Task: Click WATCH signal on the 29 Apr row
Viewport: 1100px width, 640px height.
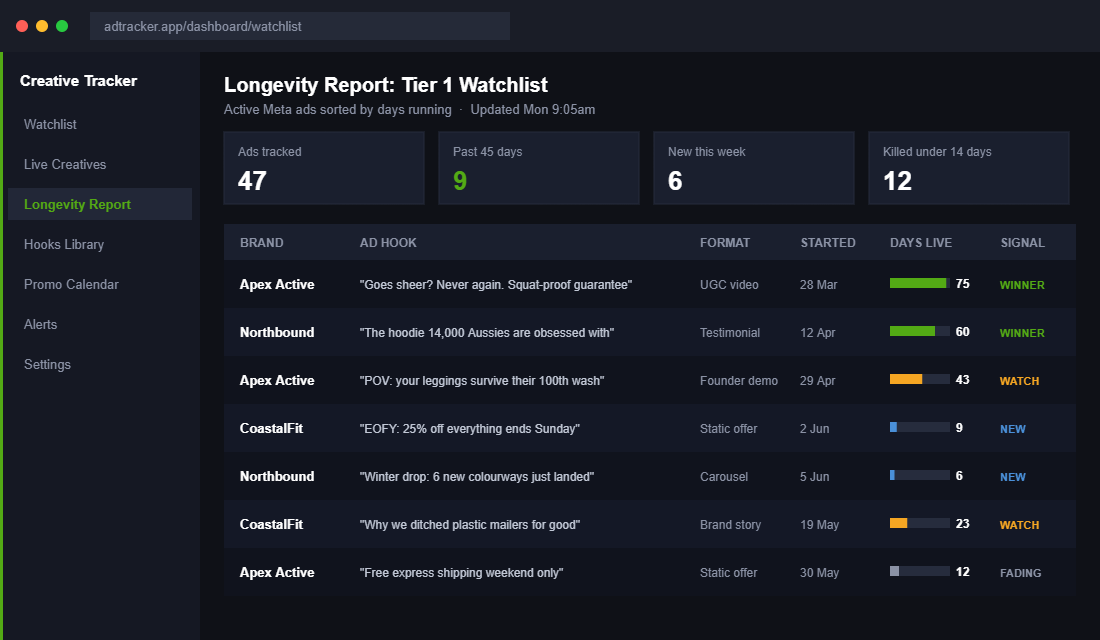Action: 1019,381
